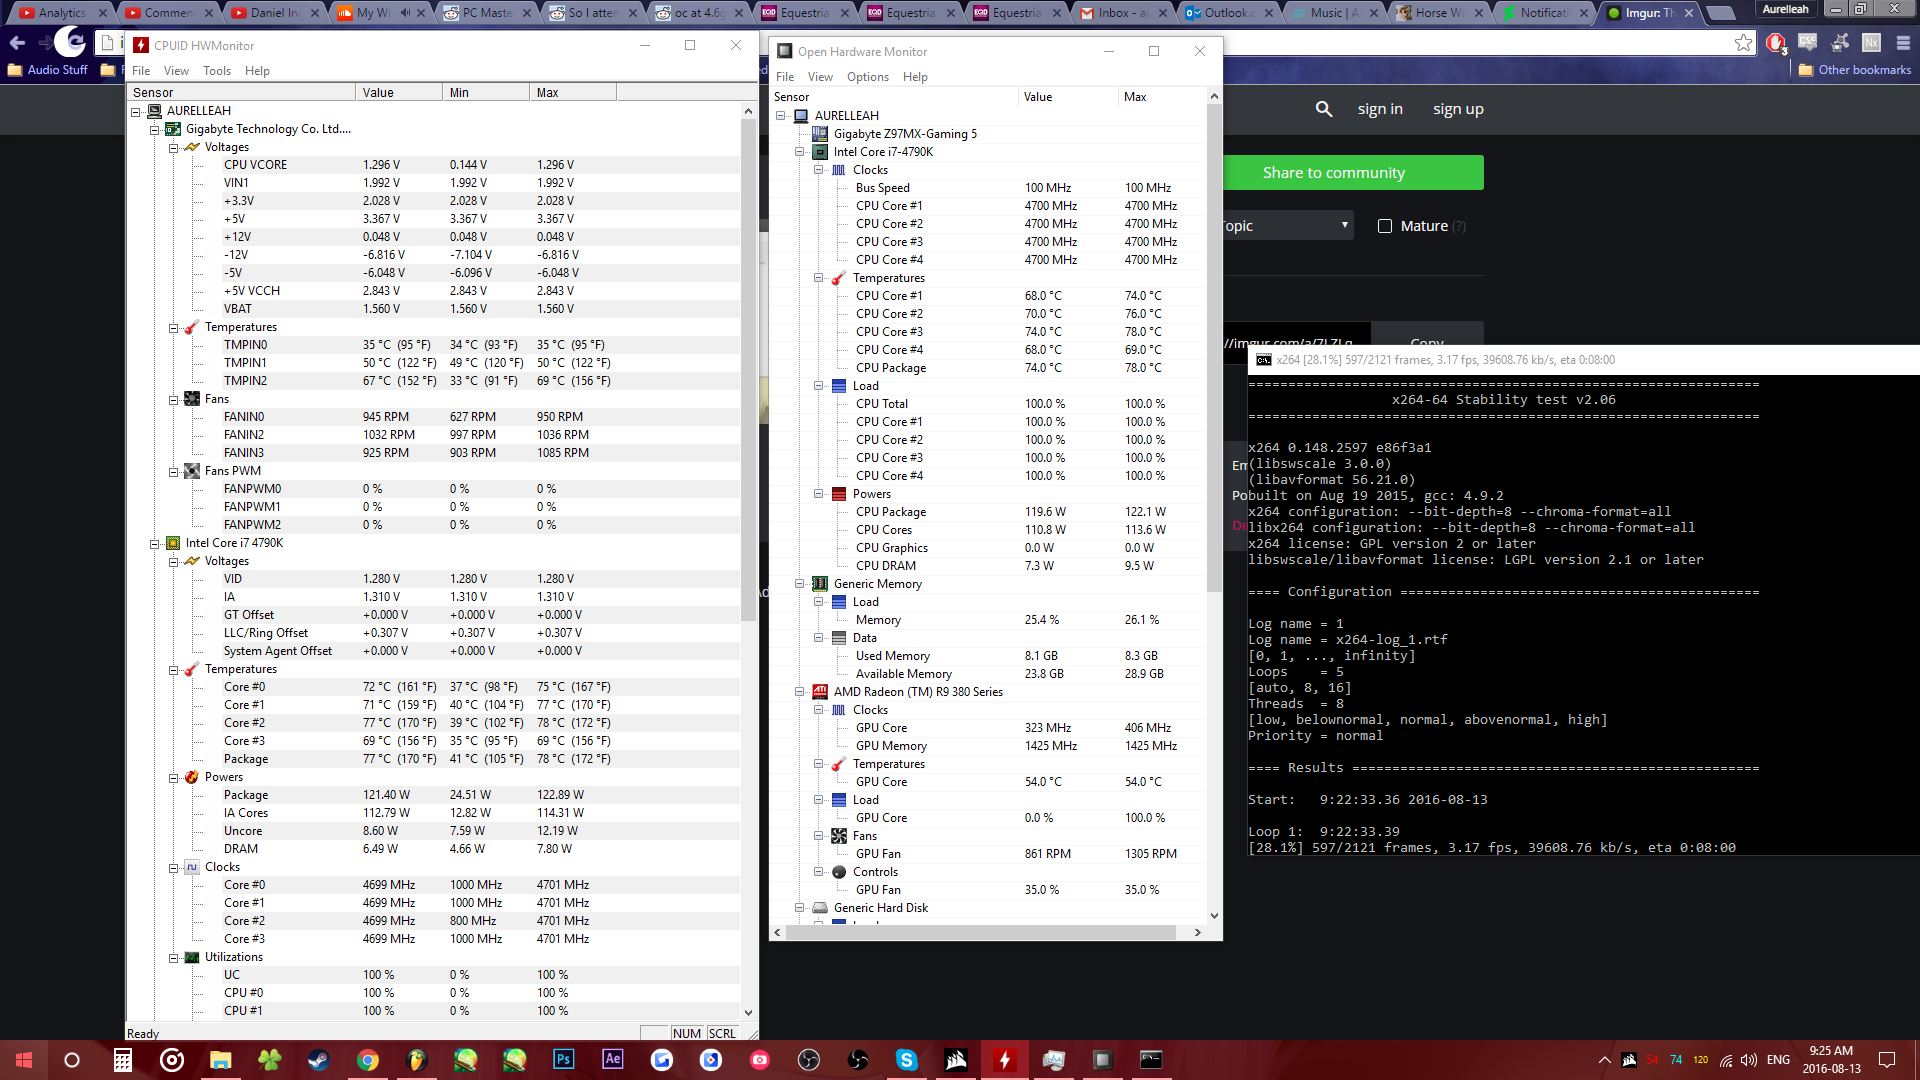Collapse the AMD Radeon R9 380 Series node
This screenshot has height=1080, width=1920.
coord(799,692)
